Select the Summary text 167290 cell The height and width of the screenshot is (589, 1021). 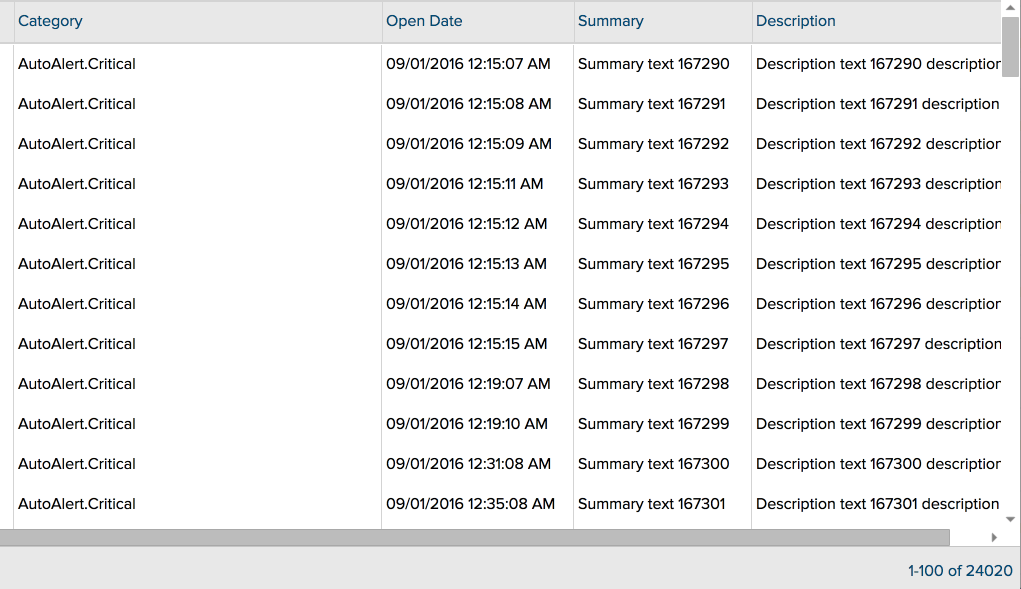click(653, 64)
